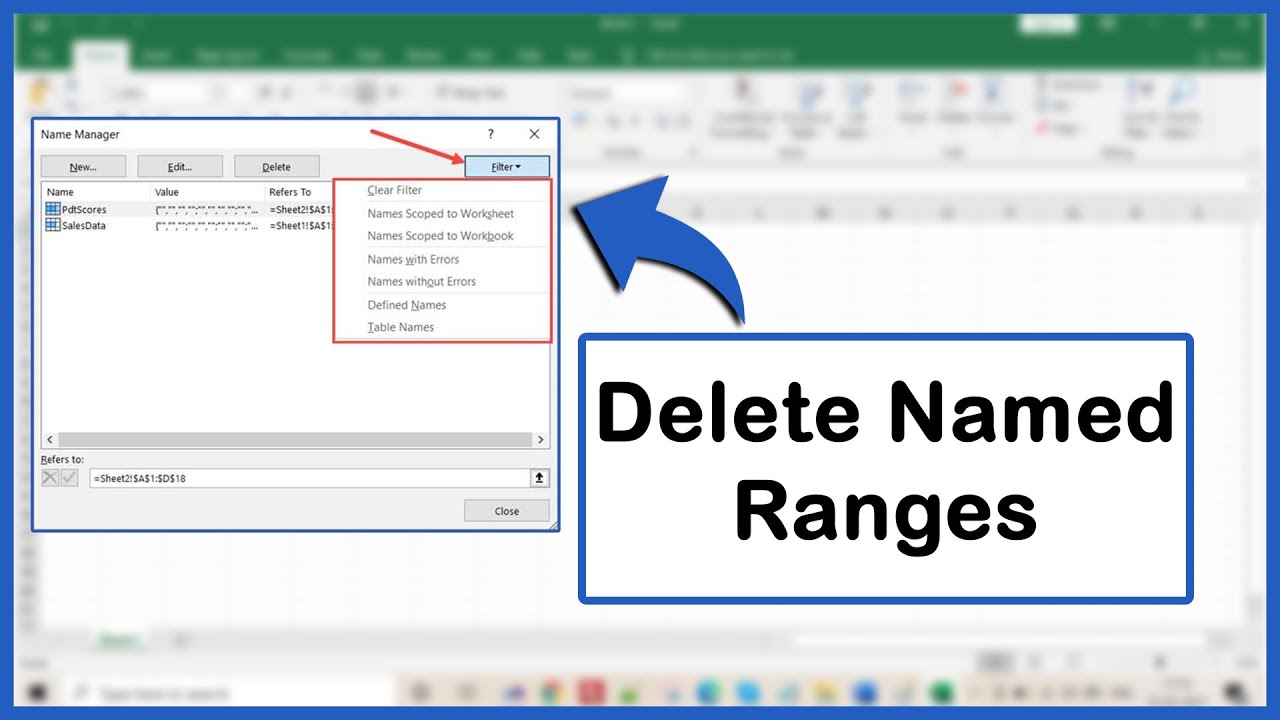Image resolution: width=1280 pixels, height=720 pixels.
Task: Select Names with Errors option
Action: click(x=414, y=259)
